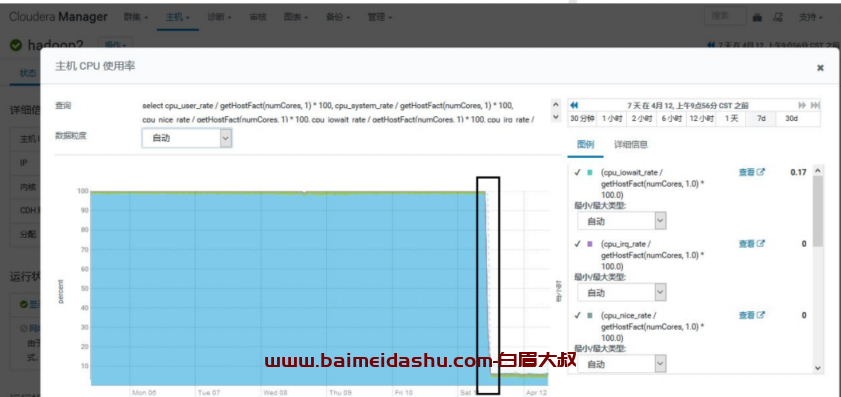Open 最小/最大类型 dropdown under cpu_iowait_rate
Screen dimensions: 841x397
[x=622, y=221]
